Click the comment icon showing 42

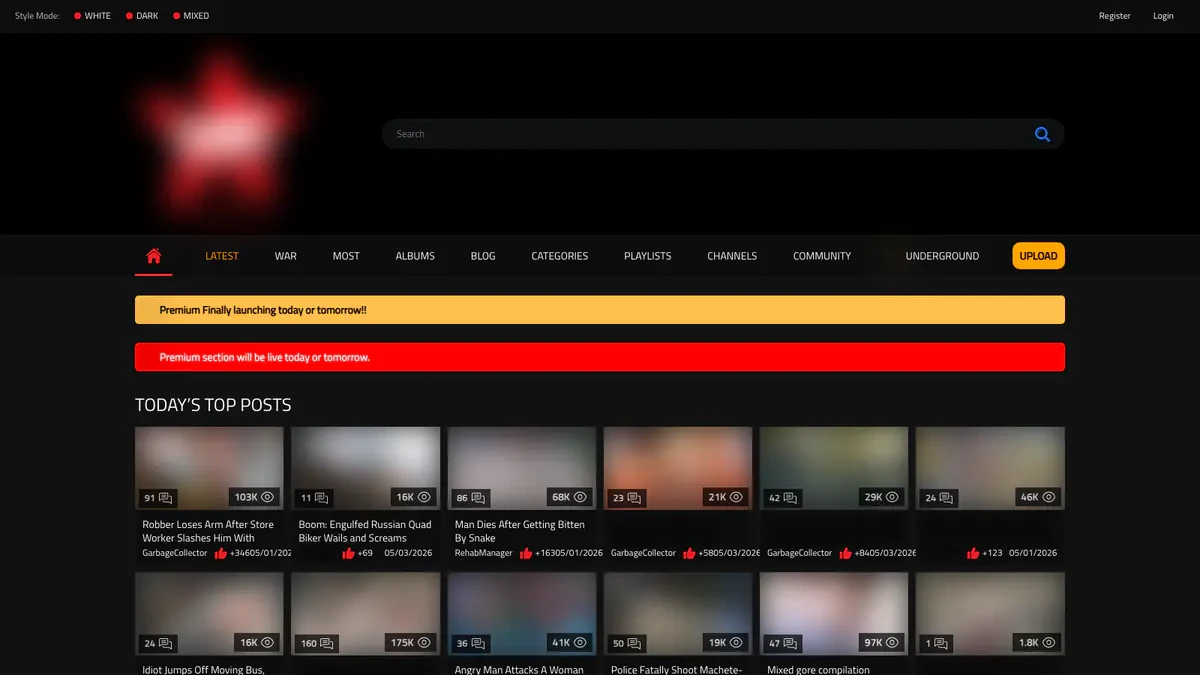click(x=790, y=498)
